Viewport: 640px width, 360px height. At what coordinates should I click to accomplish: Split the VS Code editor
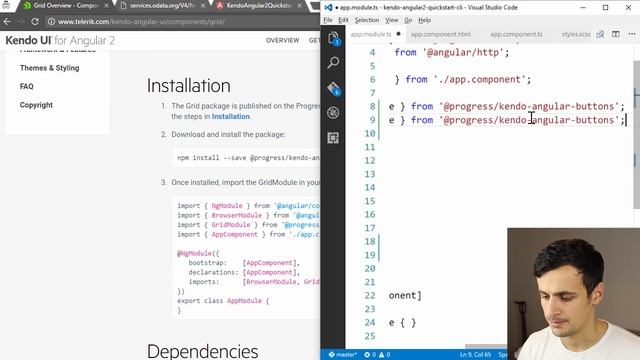(616, 34)
